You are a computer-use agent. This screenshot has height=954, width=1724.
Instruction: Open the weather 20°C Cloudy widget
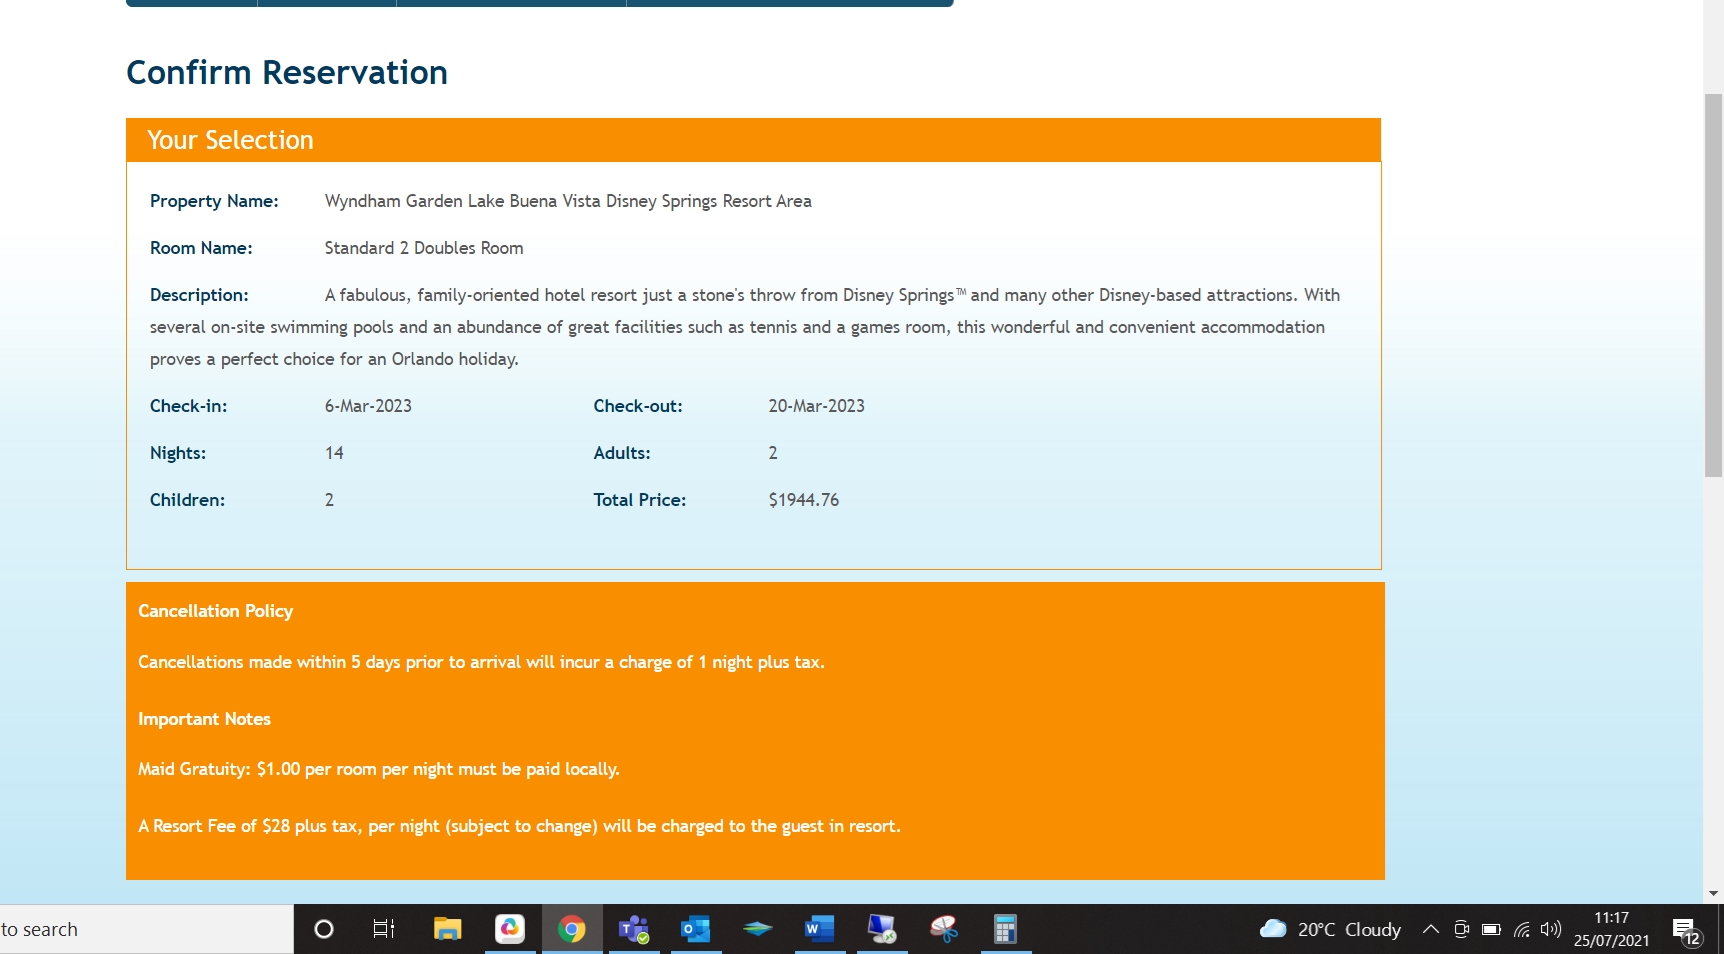coord(1330,929)
